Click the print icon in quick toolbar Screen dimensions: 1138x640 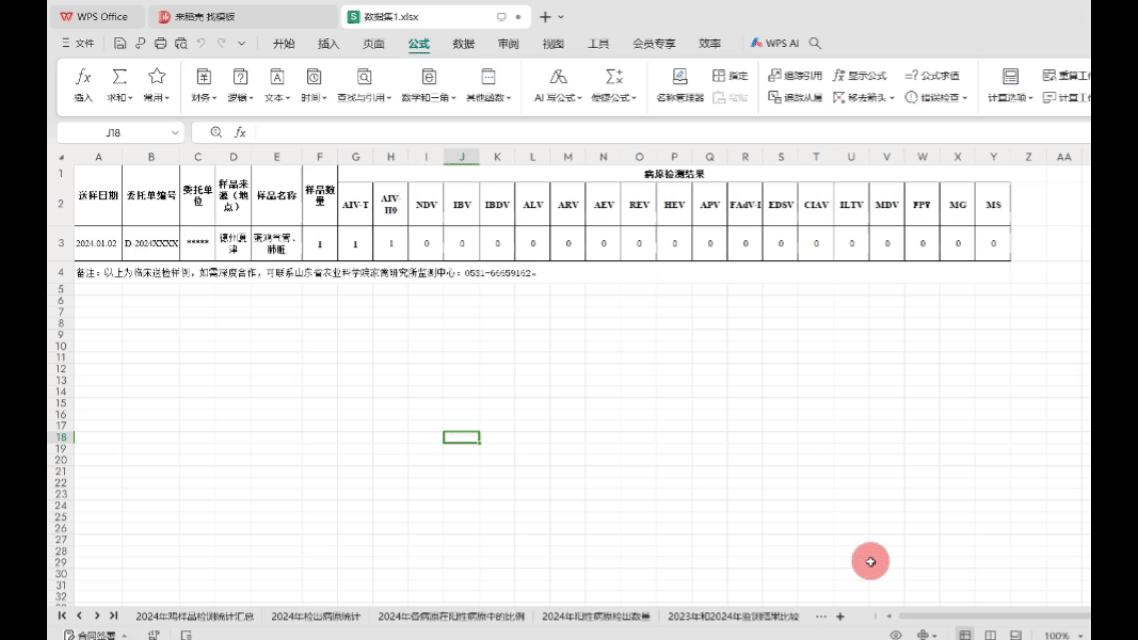[x=160, y=44]
